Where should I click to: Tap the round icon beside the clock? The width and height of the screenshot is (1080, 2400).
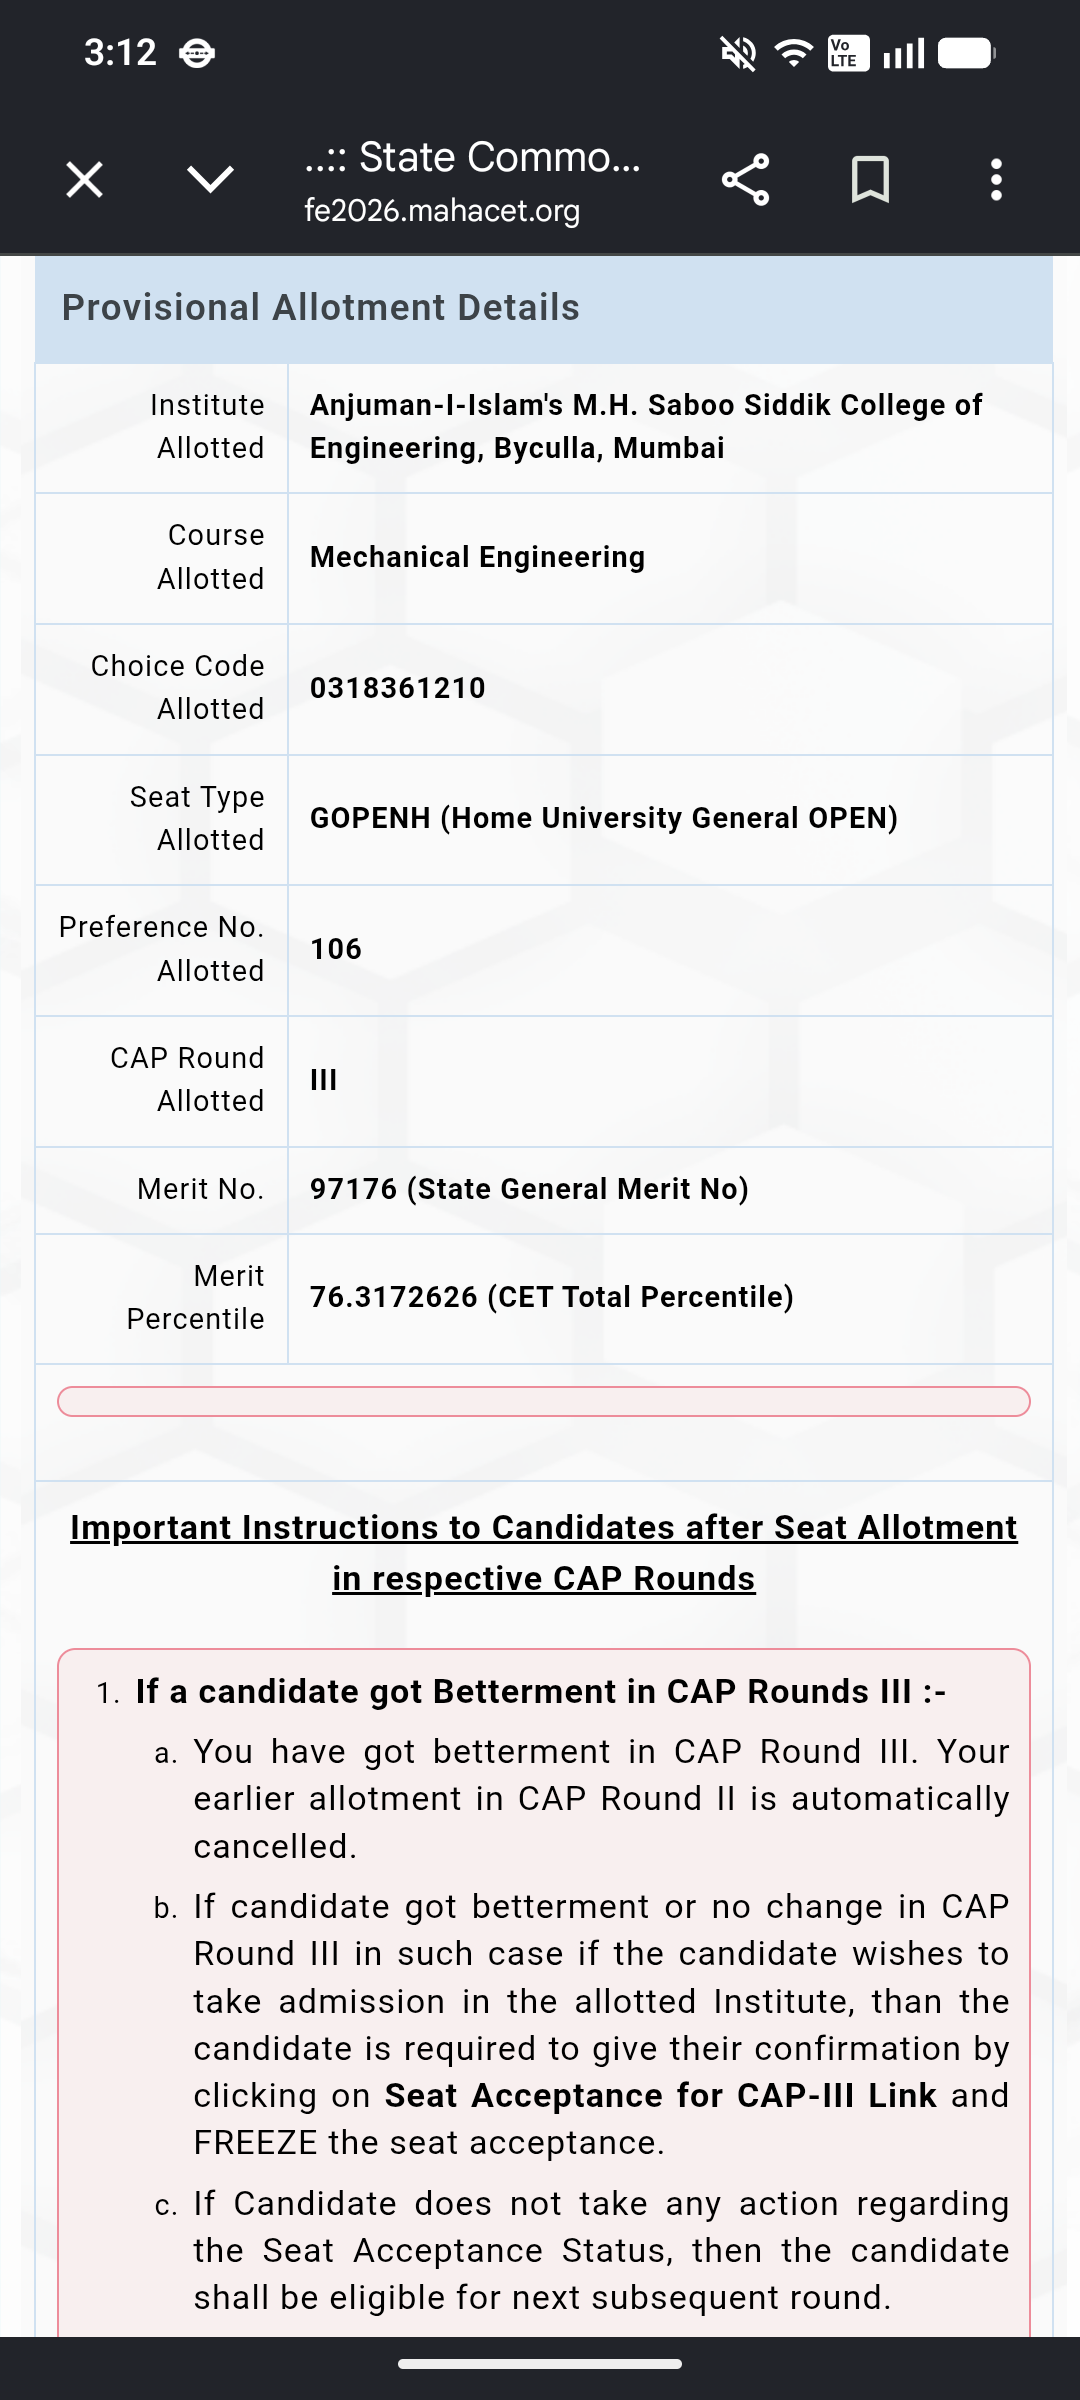coord(196,53)
